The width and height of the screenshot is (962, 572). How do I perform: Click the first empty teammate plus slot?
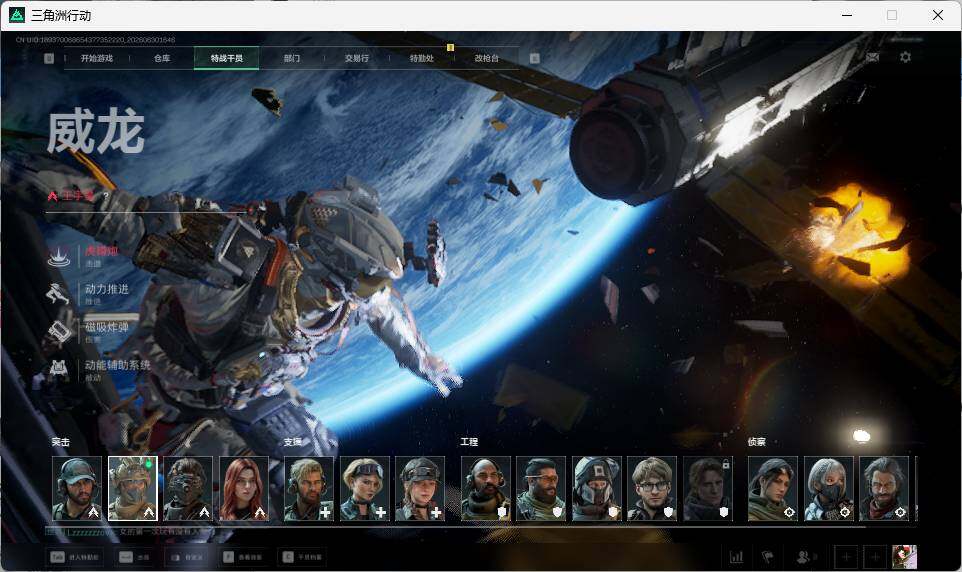(x=846, y=557)
